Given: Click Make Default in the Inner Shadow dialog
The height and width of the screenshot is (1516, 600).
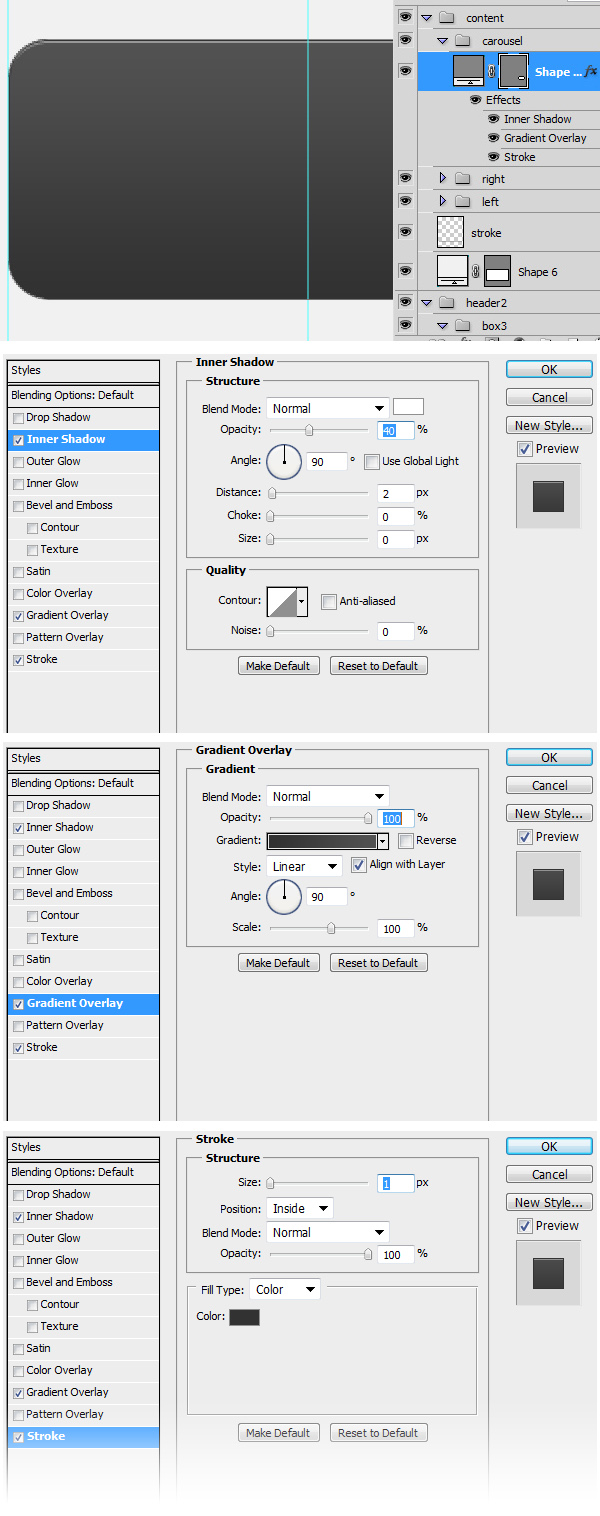Looking at the screenshot, I should 278,666.
